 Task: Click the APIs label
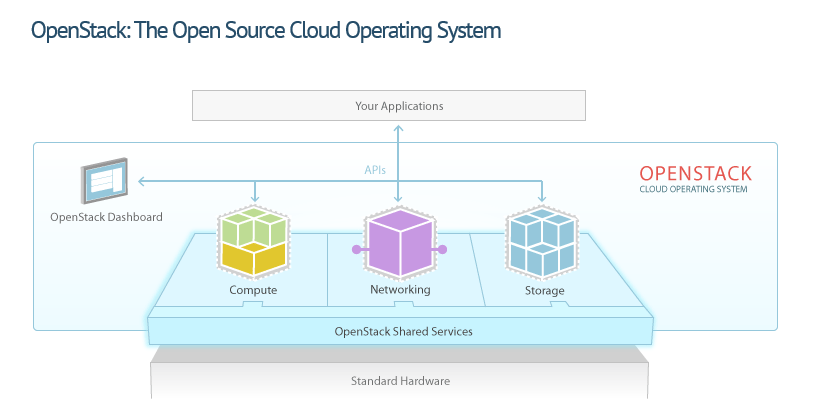375,170
